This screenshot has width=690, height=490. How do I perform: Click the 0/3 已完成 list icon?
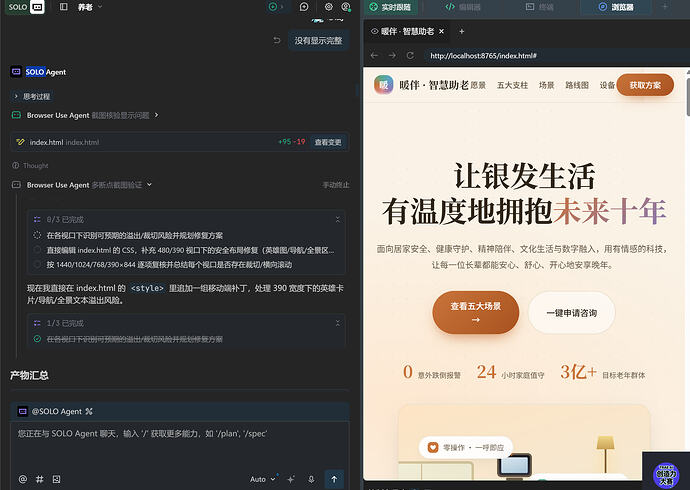(37, 219)
